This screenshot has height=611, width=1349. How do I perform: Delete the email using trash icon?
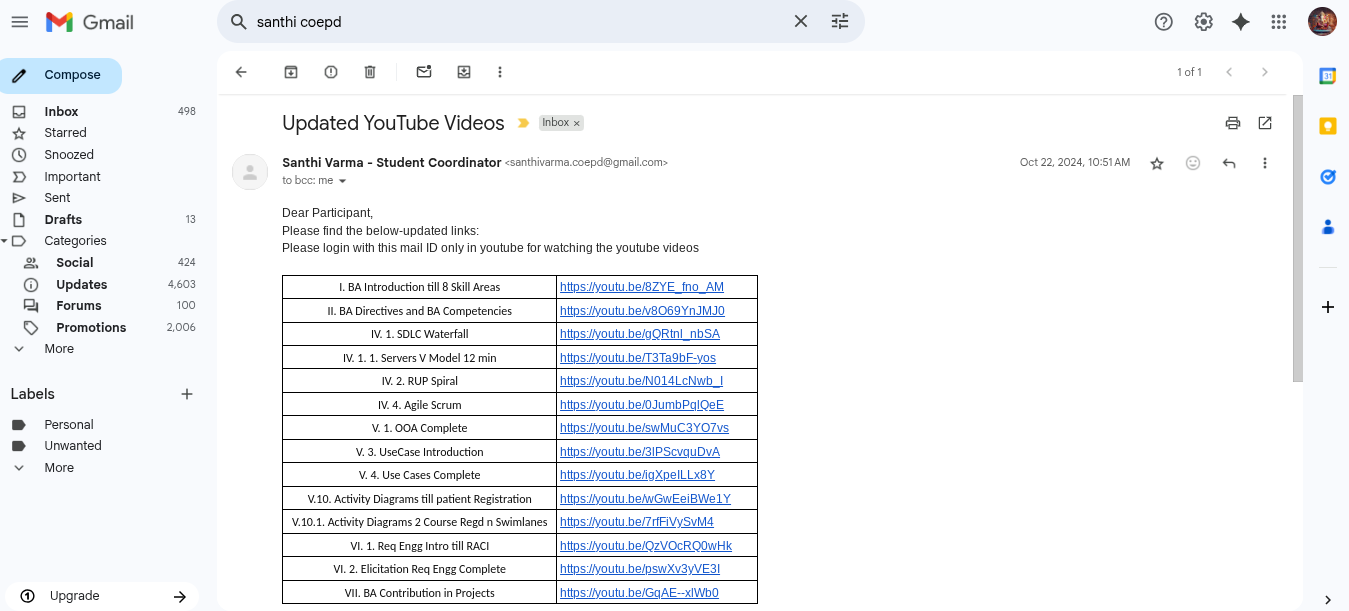pyautogui.click(x=370, y=72)
